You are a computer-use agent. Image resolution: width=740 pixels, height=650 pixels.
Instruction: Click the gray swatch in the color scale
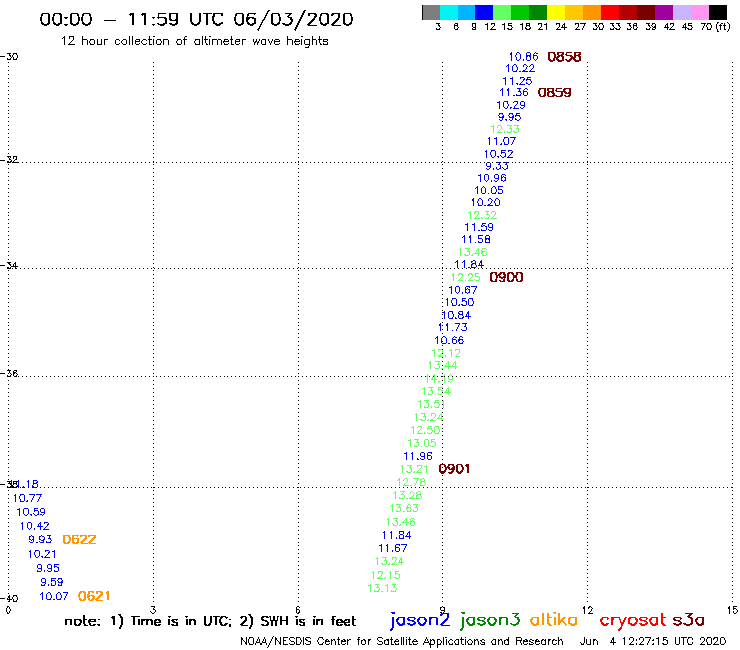[x=431, y=12]
